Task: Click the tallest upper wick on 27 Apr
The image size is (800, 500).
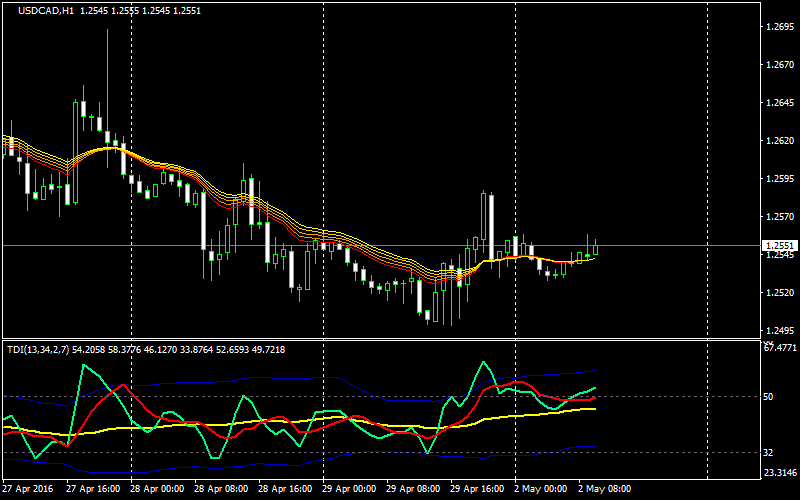Action: pyautogui.click(x=107, y=60)
